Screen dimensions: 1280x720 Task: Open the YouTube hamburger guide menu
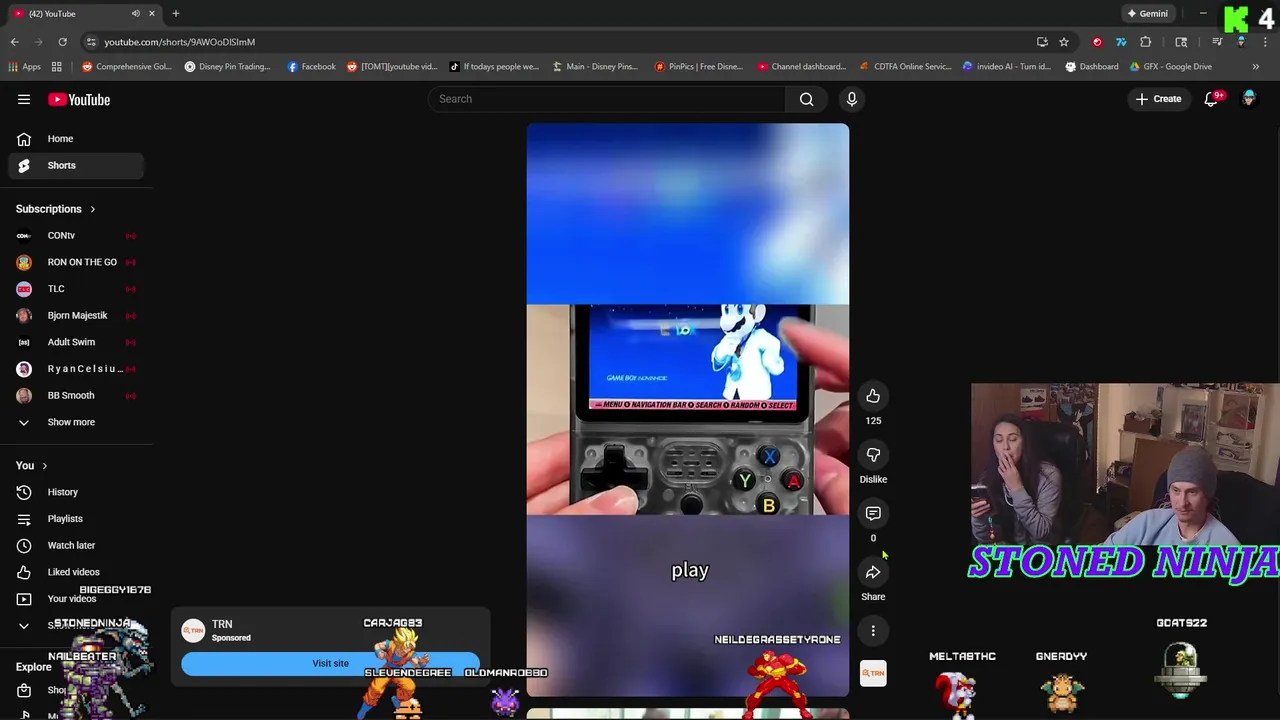tap(24, 99)
